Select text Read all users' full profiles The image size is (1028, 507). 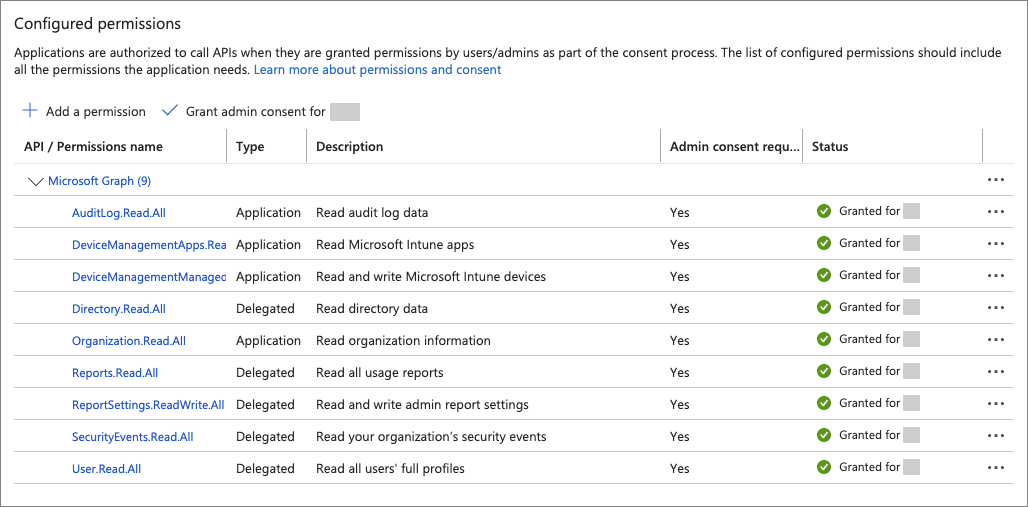[391, 468]
